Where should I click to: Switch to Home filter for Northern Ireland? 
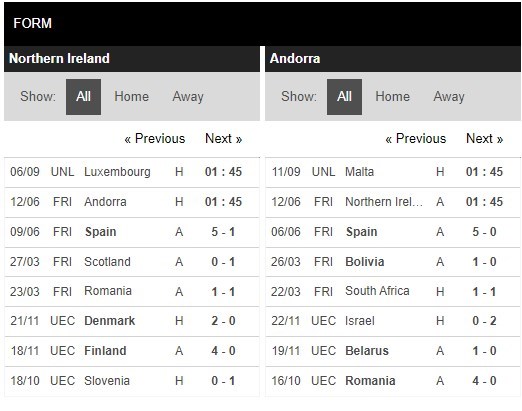coord(131,97)
